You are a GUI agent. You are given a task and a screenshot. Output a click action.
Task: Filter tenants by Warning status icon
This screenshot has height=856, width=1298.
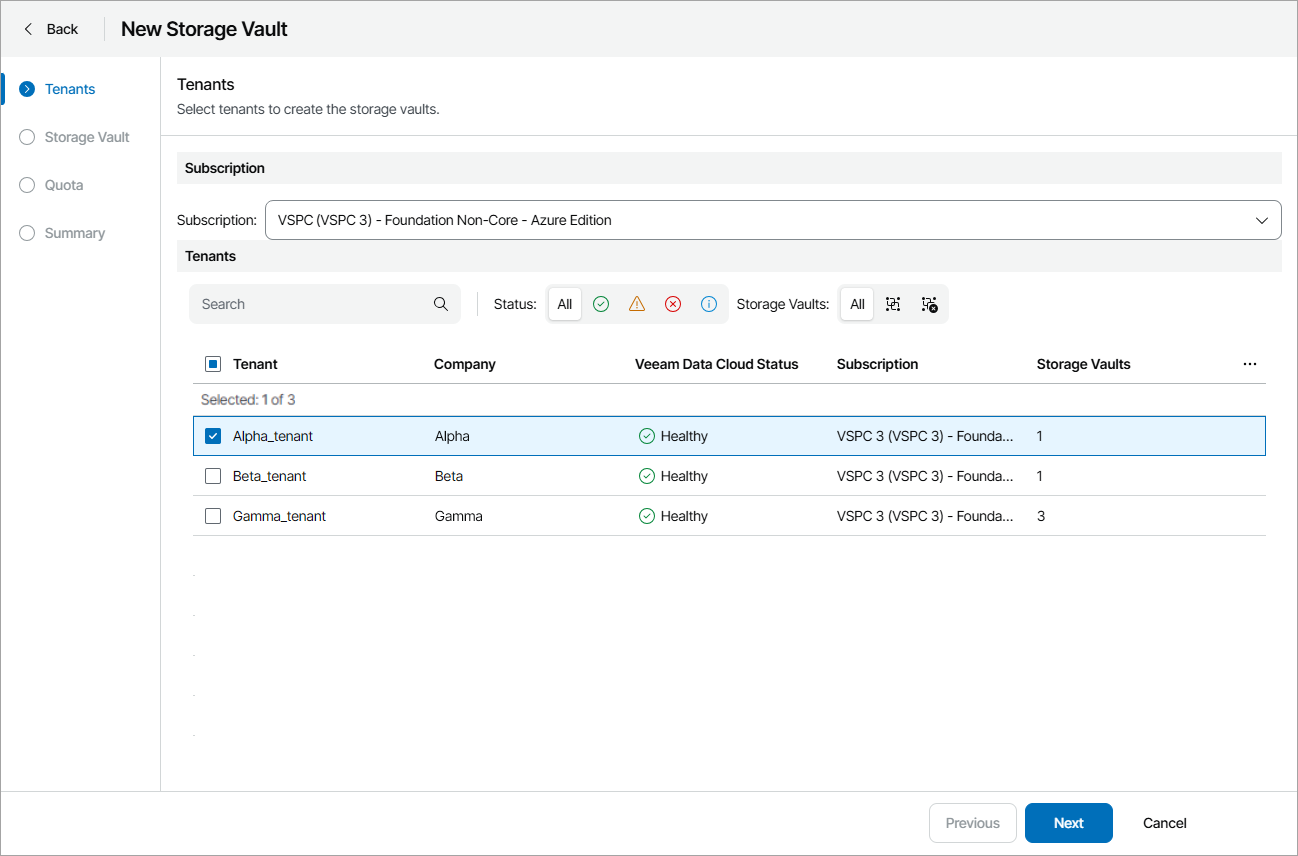pos(637,304)
